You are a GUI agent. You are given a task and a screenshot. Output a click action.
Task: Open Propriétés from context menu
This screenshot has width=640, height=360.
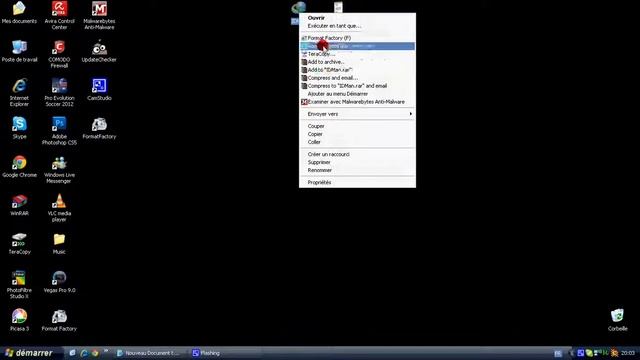coord(357,182)
